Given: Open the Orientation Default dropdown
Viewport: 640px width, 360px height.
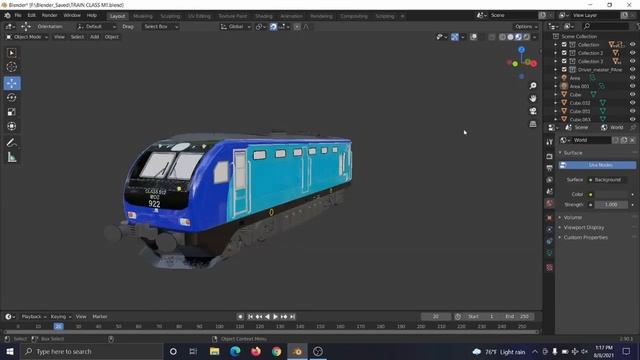Looking at the screenshot, I should pyautogui.click(x=96, y=27).
